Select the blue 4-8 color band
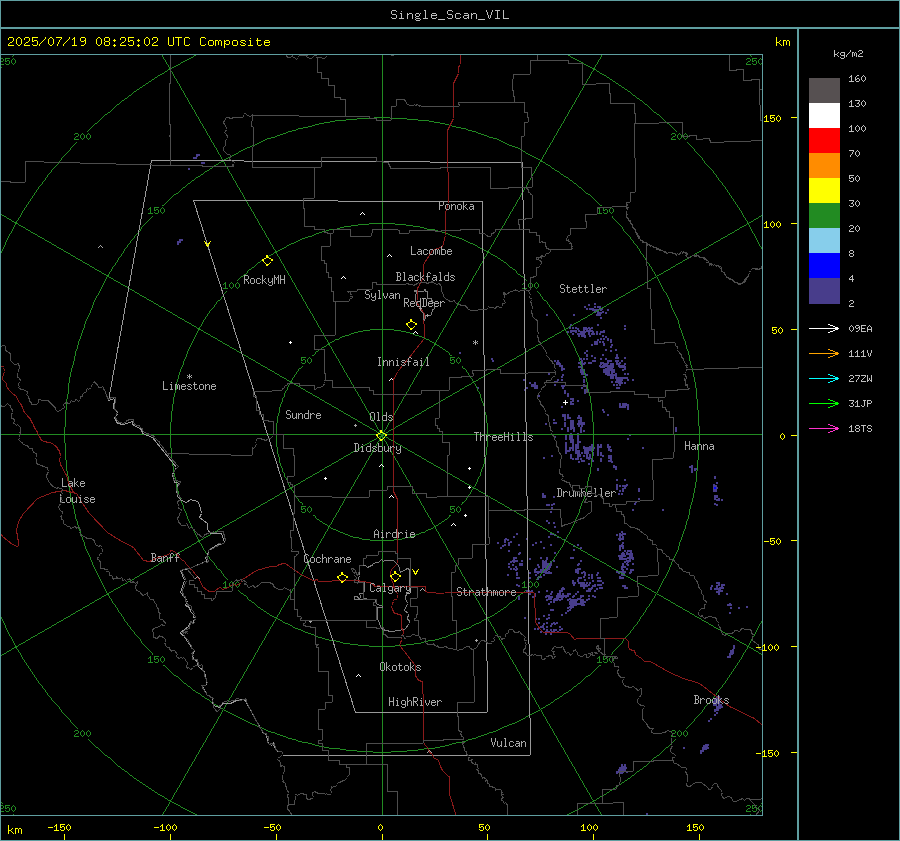The height and width of the screenshot is (841, 900). [x=824, y=266]
